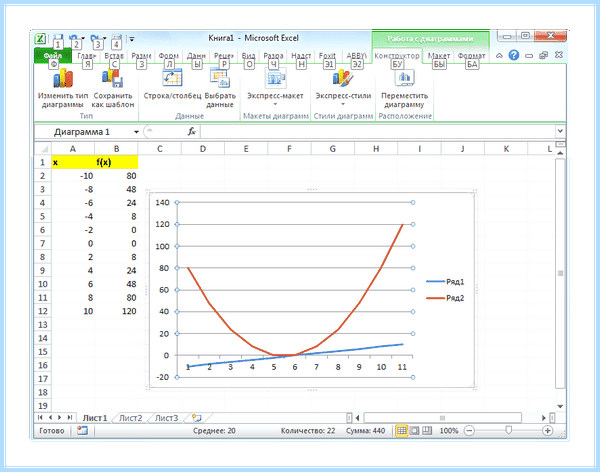
Task: Redo the action in Quick Access toolbar
Action: (x=95, y=38)
